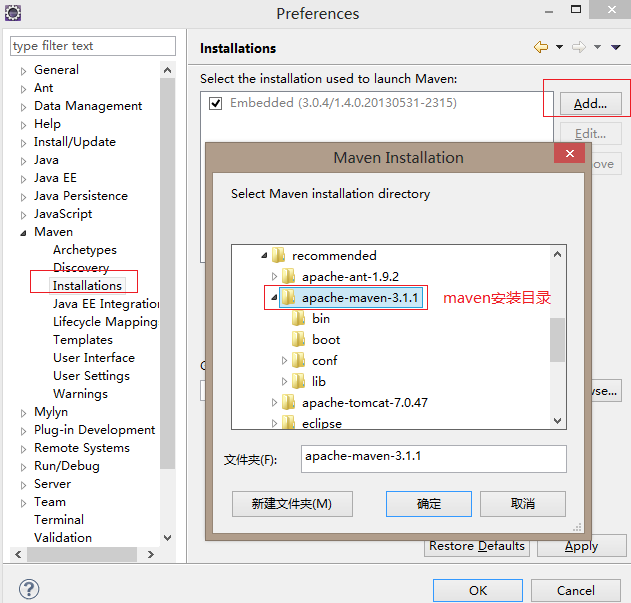Expand the General preferences node
Screen dimensions: 631x603
(23, 71)
